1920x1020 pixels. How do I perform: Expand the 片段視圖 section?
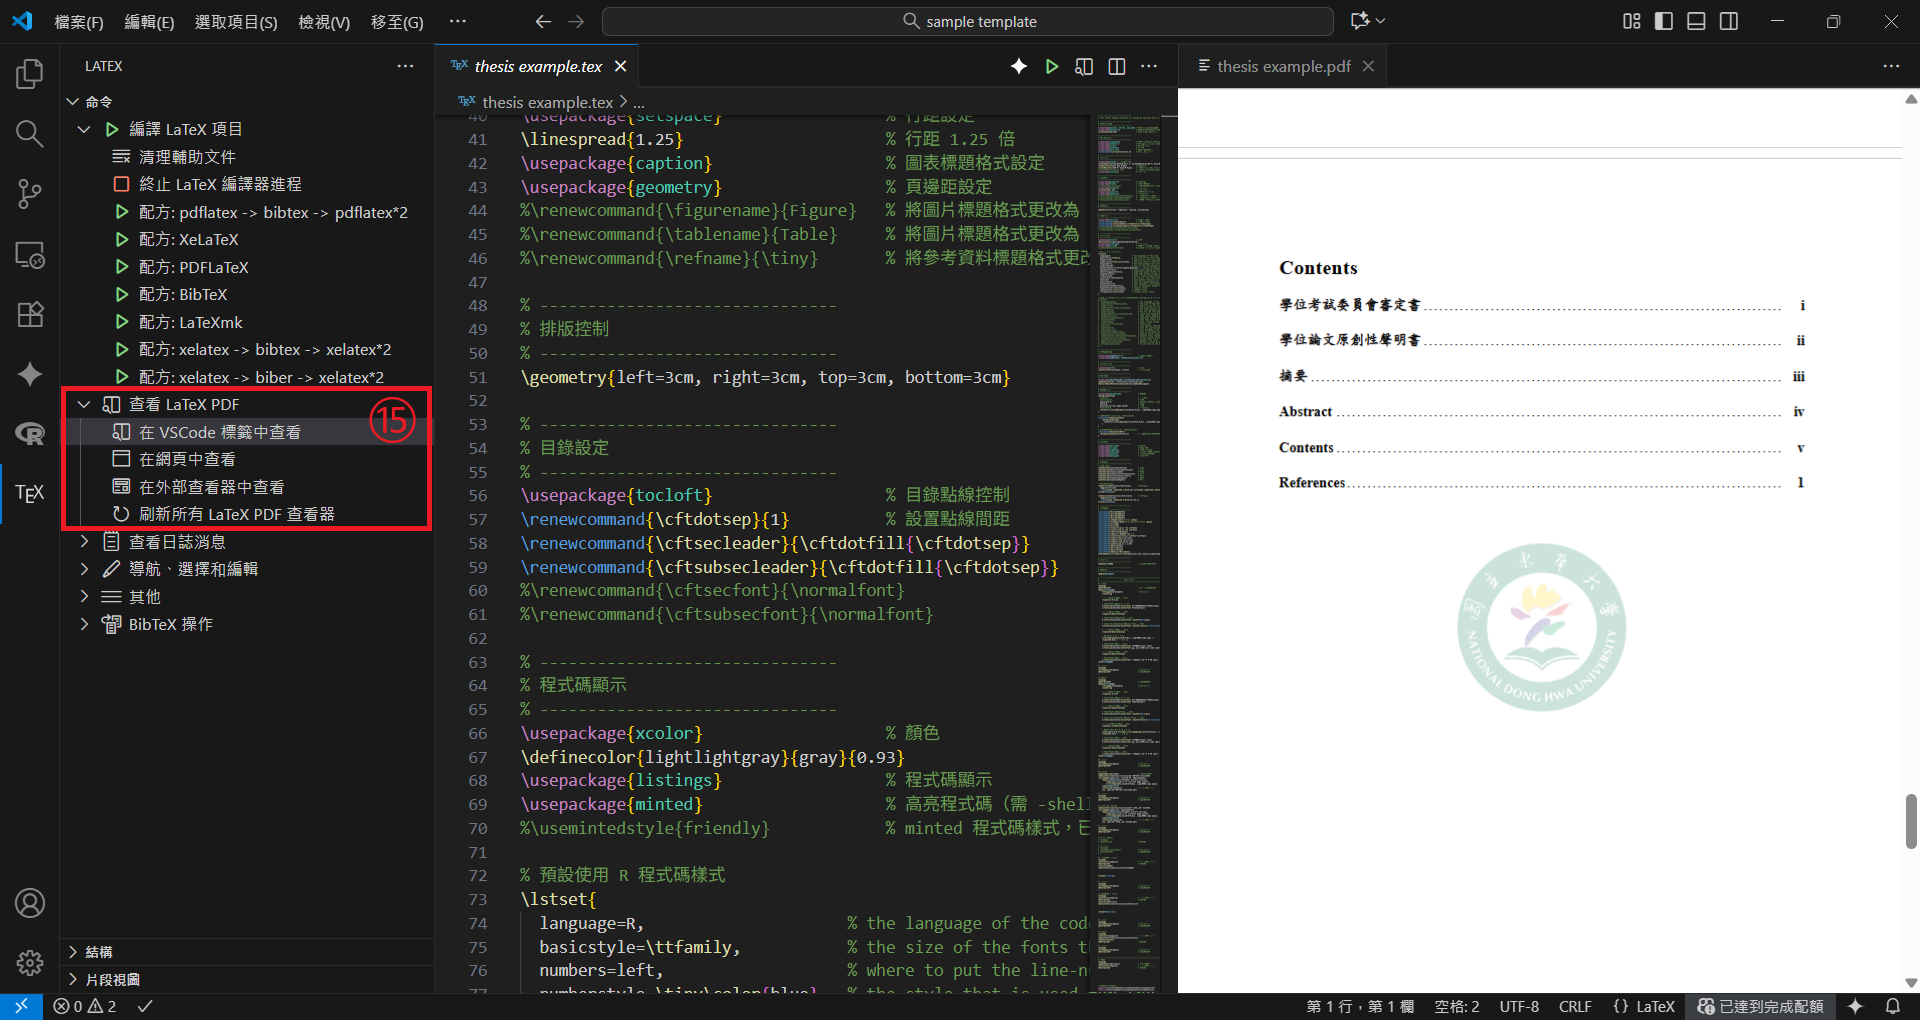(x=72, y=979)
